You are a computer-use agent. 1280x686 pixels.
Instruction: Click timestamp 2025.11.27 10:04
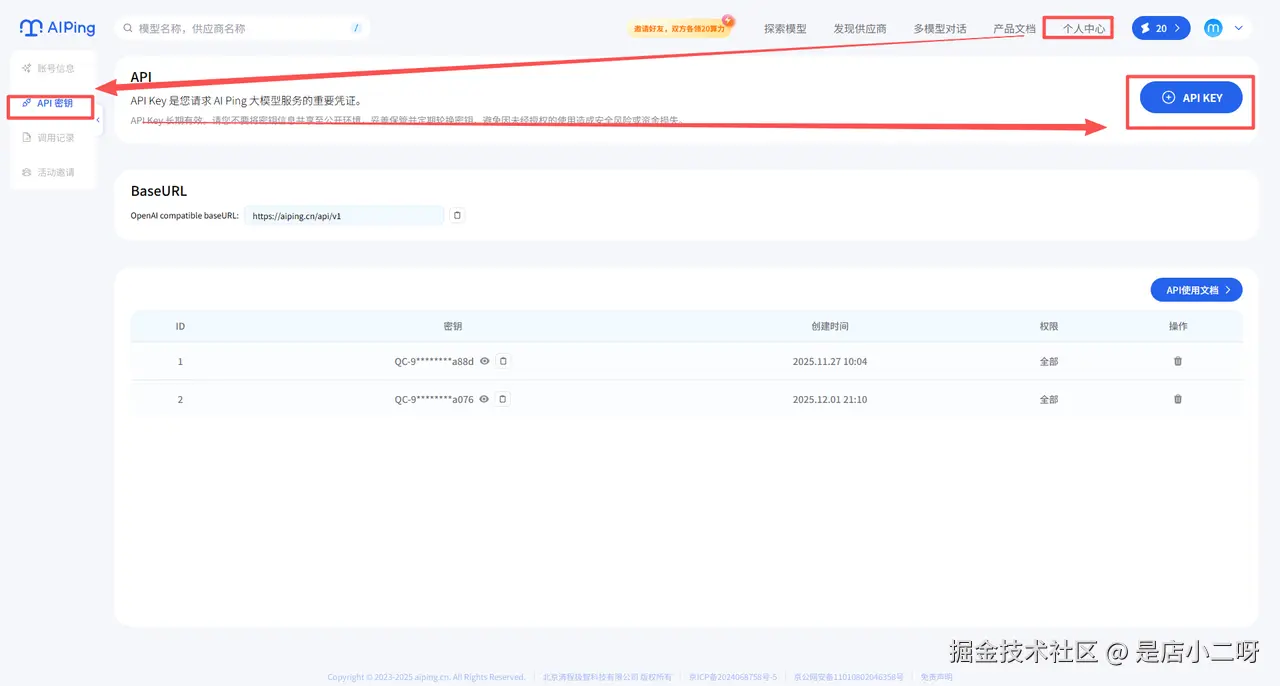coord(830,361)
